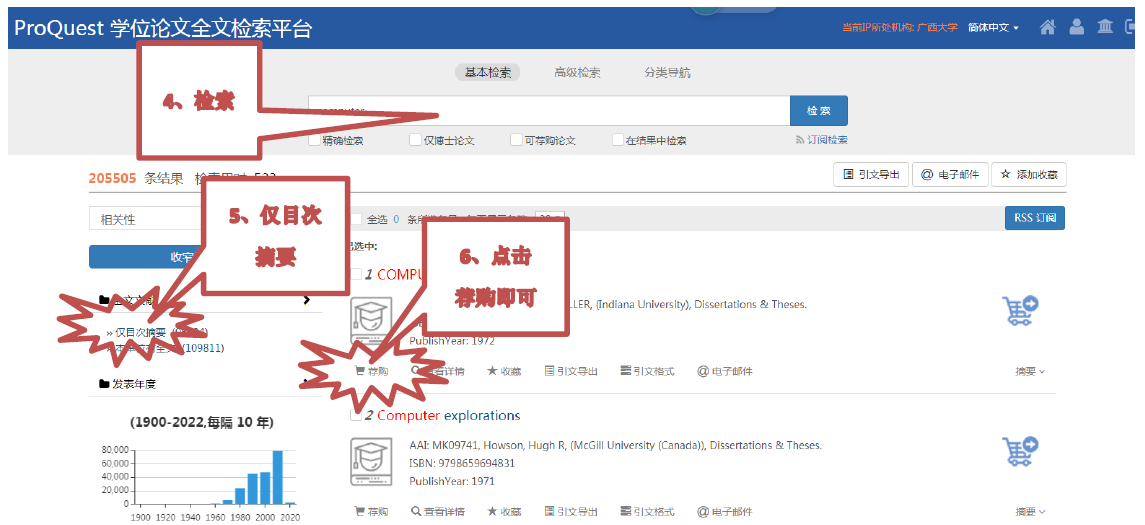Viewport: 1145px width, 525px height.
Task: Click the RSS 订阅 button
Action: pyautogui.click(x=1035, y=218)
